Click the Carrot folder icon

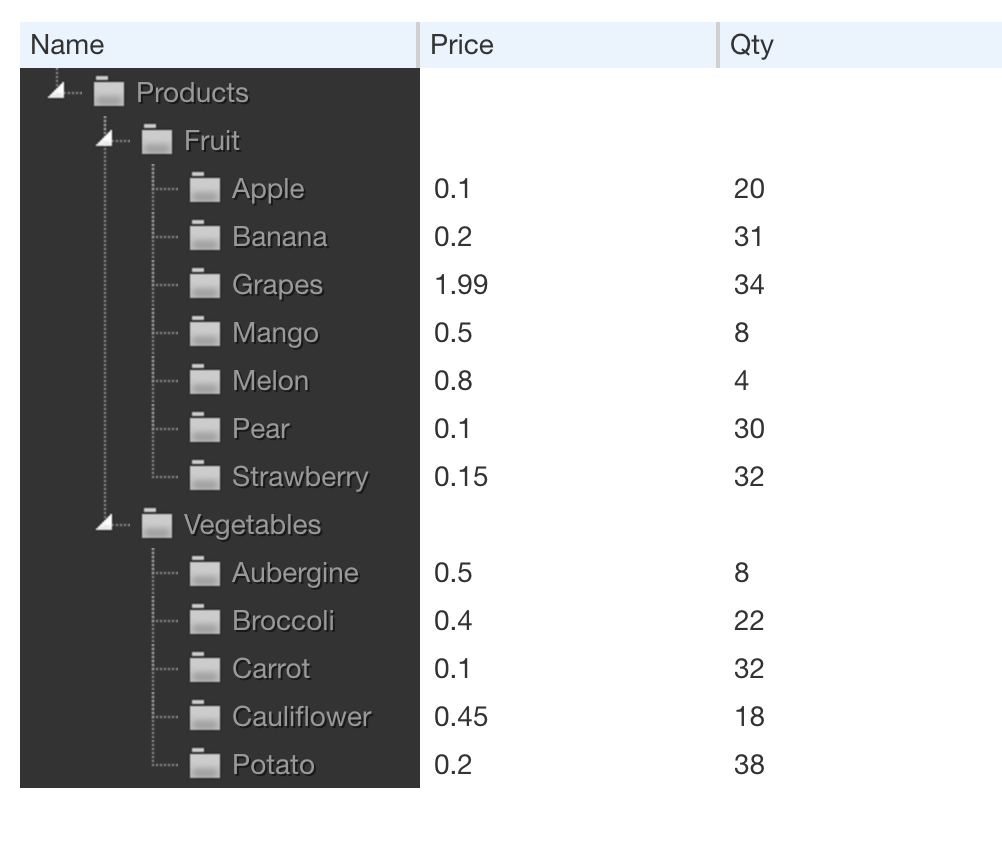(204, 668)
